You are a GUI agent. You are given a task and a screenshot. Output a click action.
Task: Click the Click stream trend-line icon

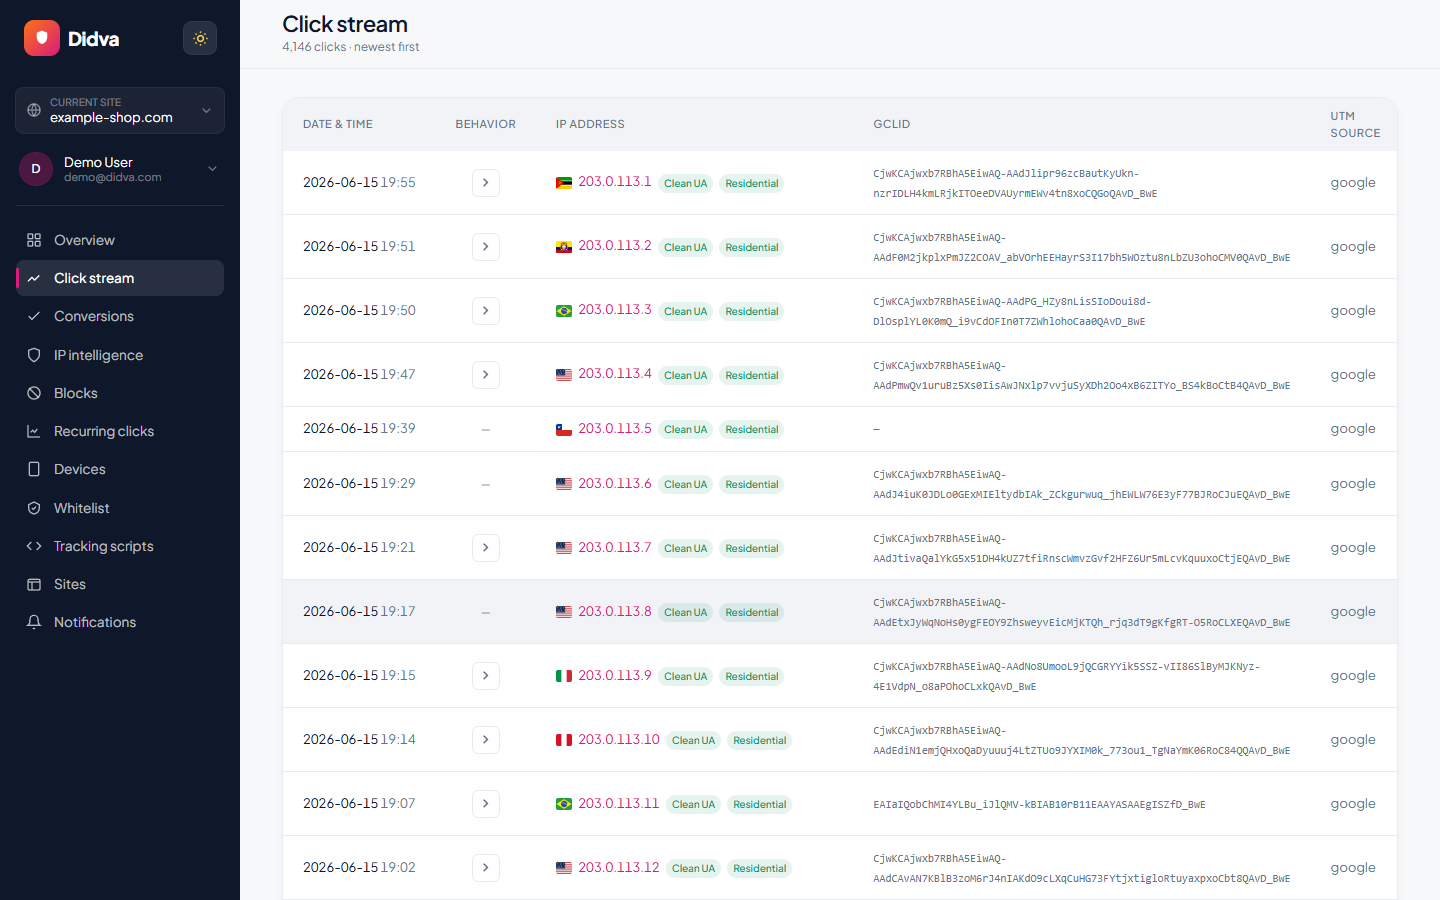34,278
